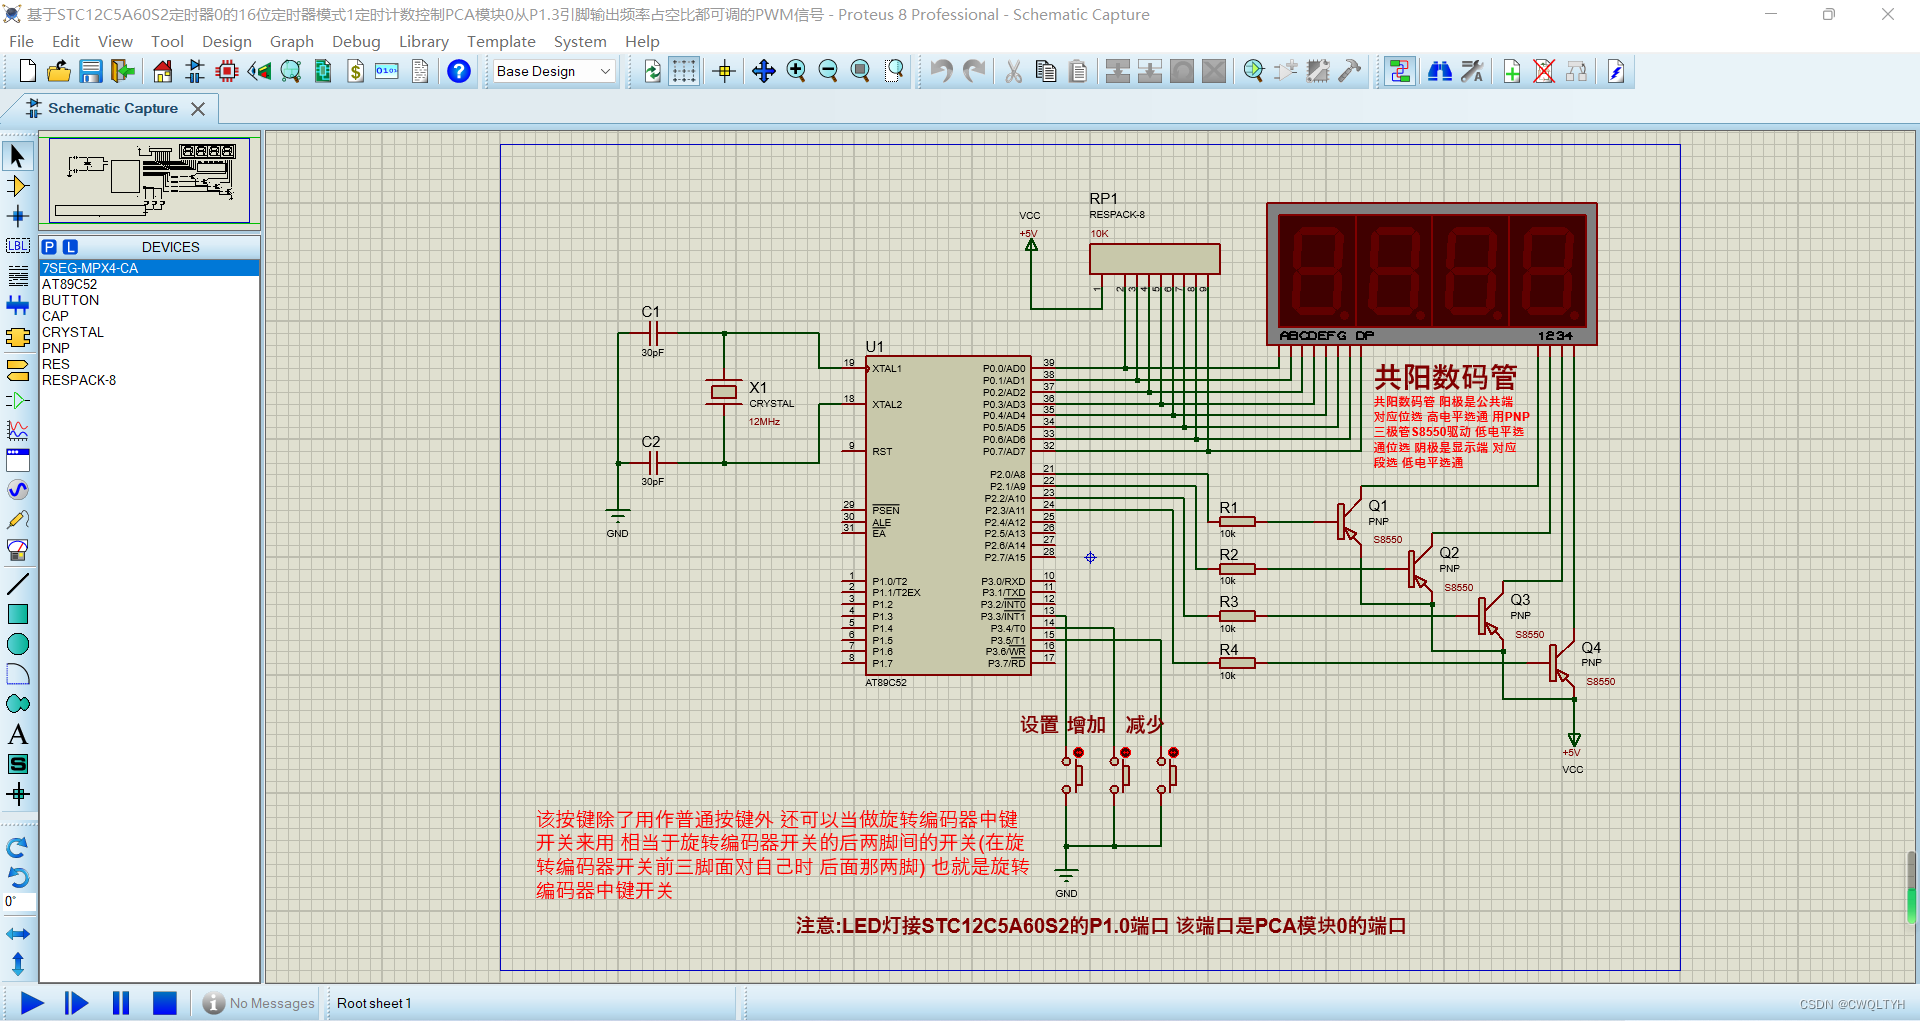1920x1021 pixels.
Task: Click the 4-digit seven segment display
Action: pos(1431,274)
